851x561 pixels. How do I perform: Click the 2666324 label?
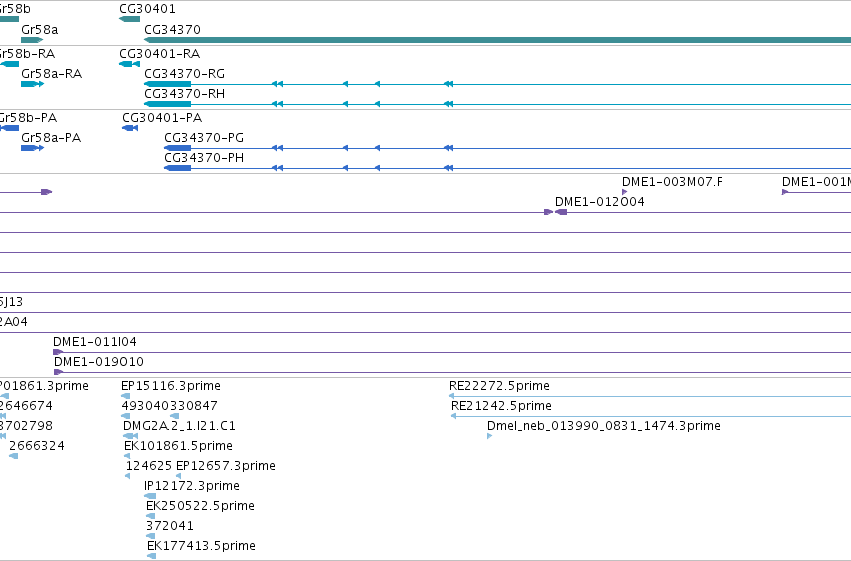click(x=37, y=445)
